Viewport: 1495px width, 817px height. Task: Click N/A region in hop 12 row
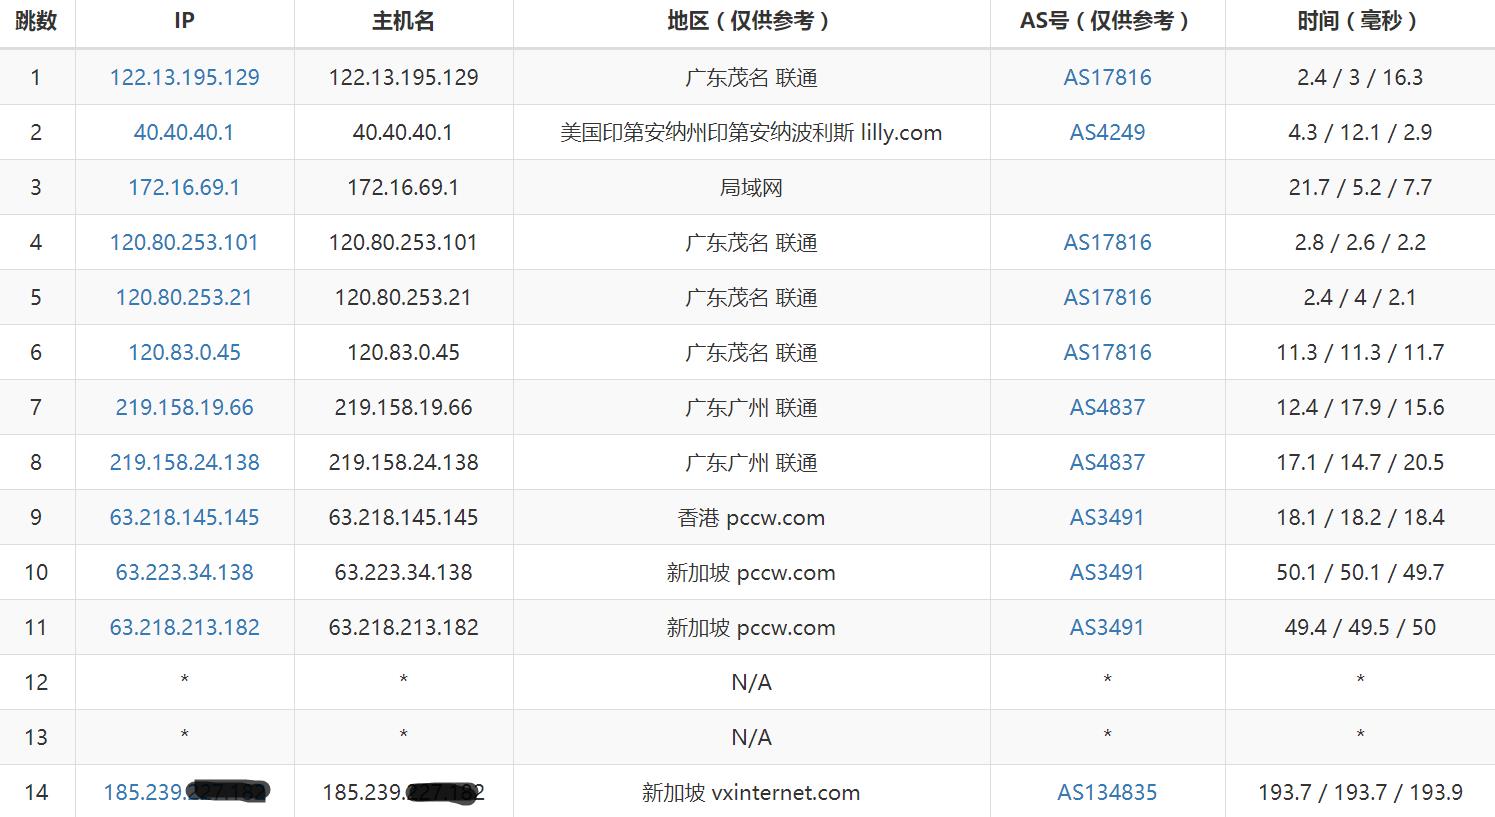[x=751, y=683]
